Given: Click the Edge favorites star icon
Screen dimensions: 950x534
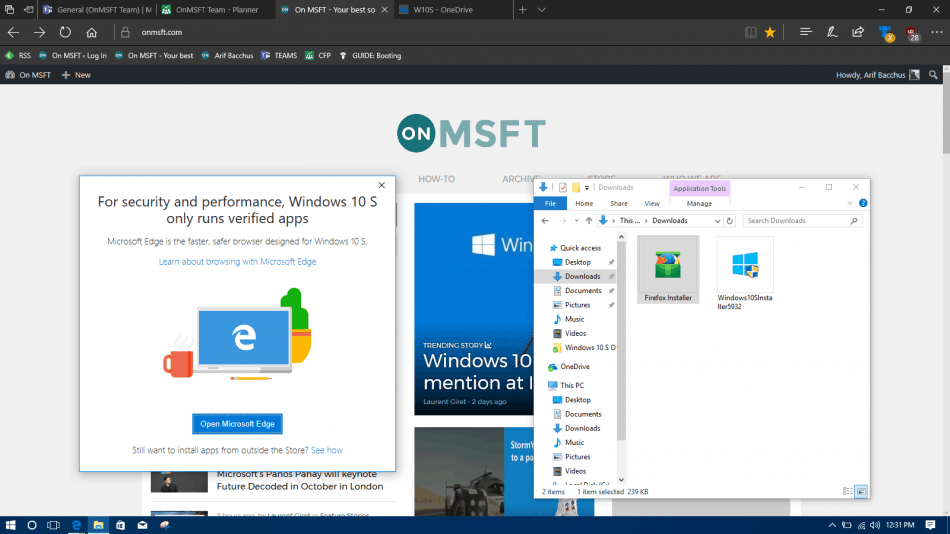Looking at the screenshot, I should pos(769,32).
